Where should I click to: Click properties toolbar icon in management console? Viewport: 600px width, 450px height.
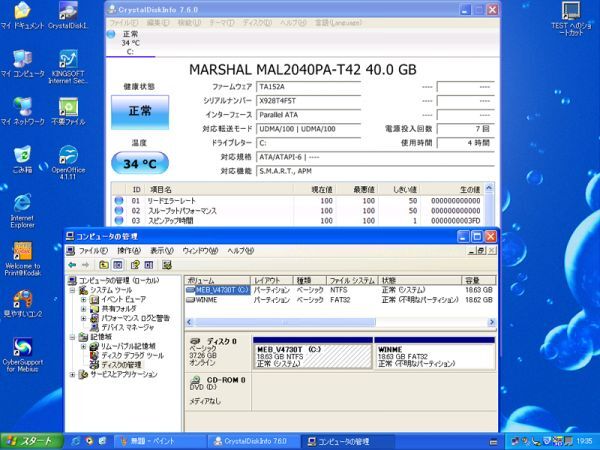[x=135, y=265]
